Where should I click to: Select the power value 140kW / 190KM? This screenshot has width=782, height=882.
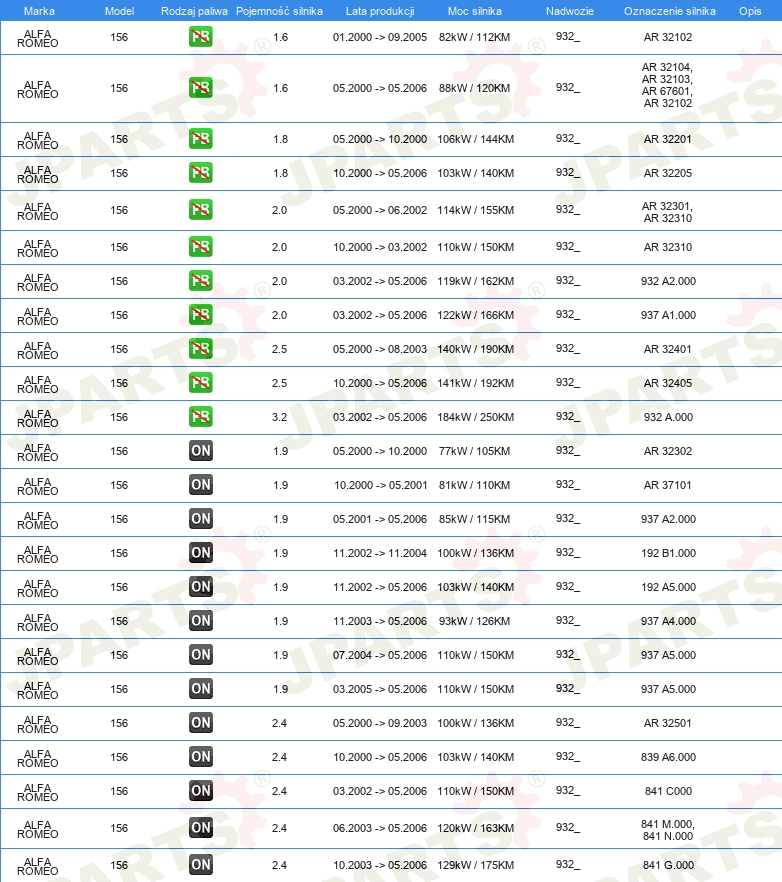tap(475, 349)
